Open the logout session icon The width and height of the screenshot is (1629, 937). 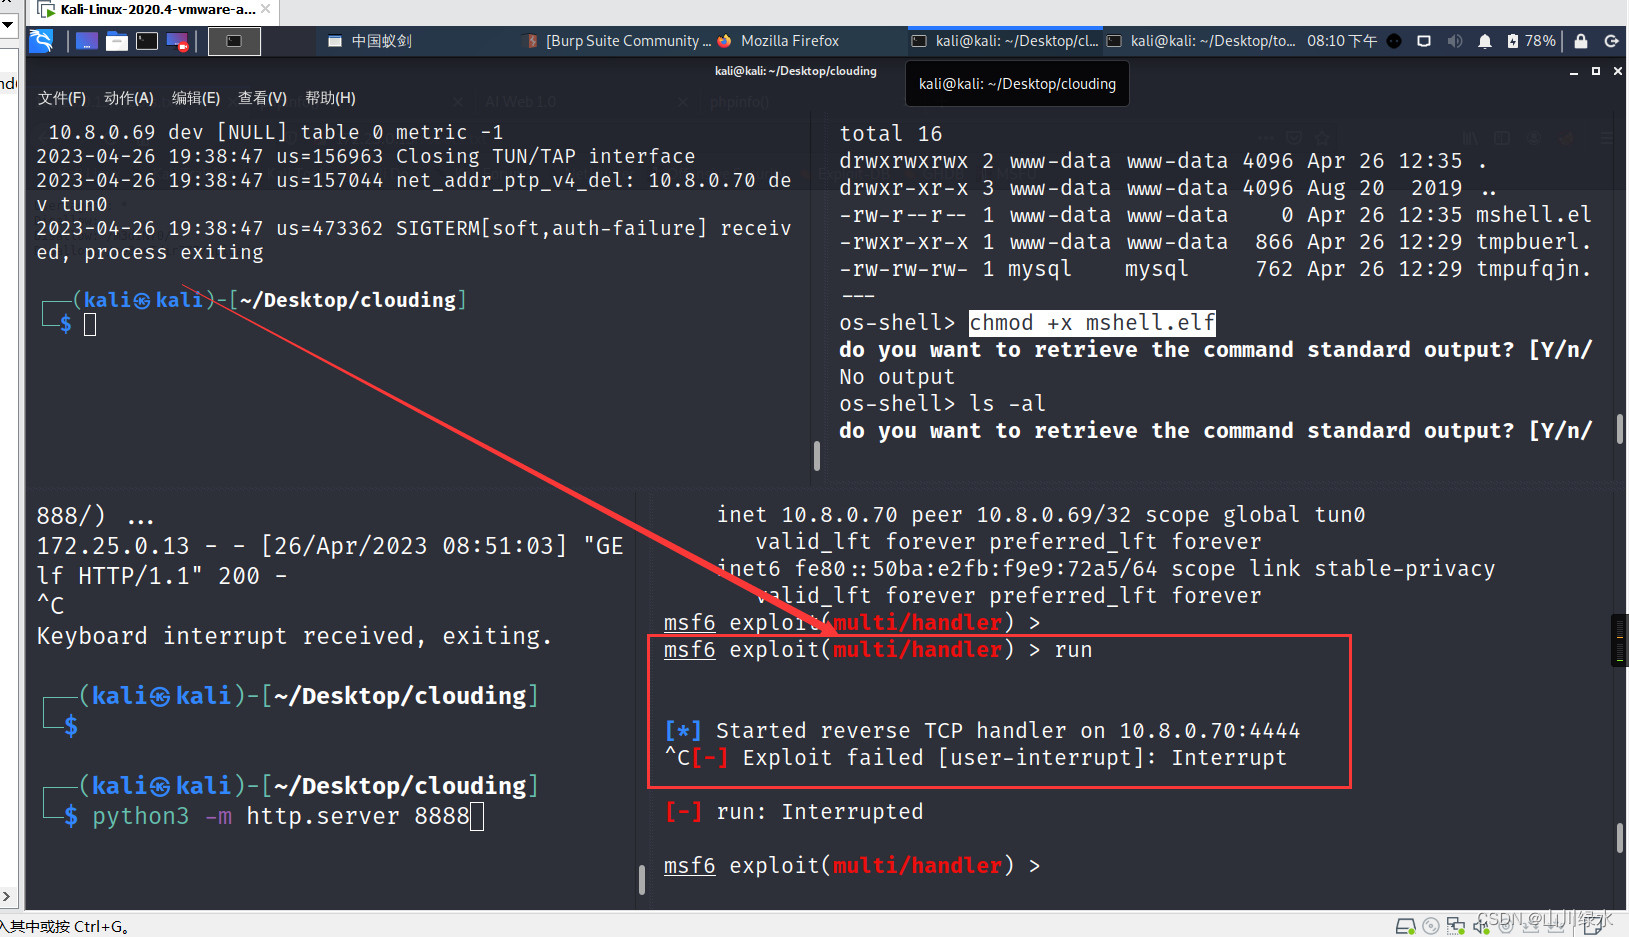1611,41
